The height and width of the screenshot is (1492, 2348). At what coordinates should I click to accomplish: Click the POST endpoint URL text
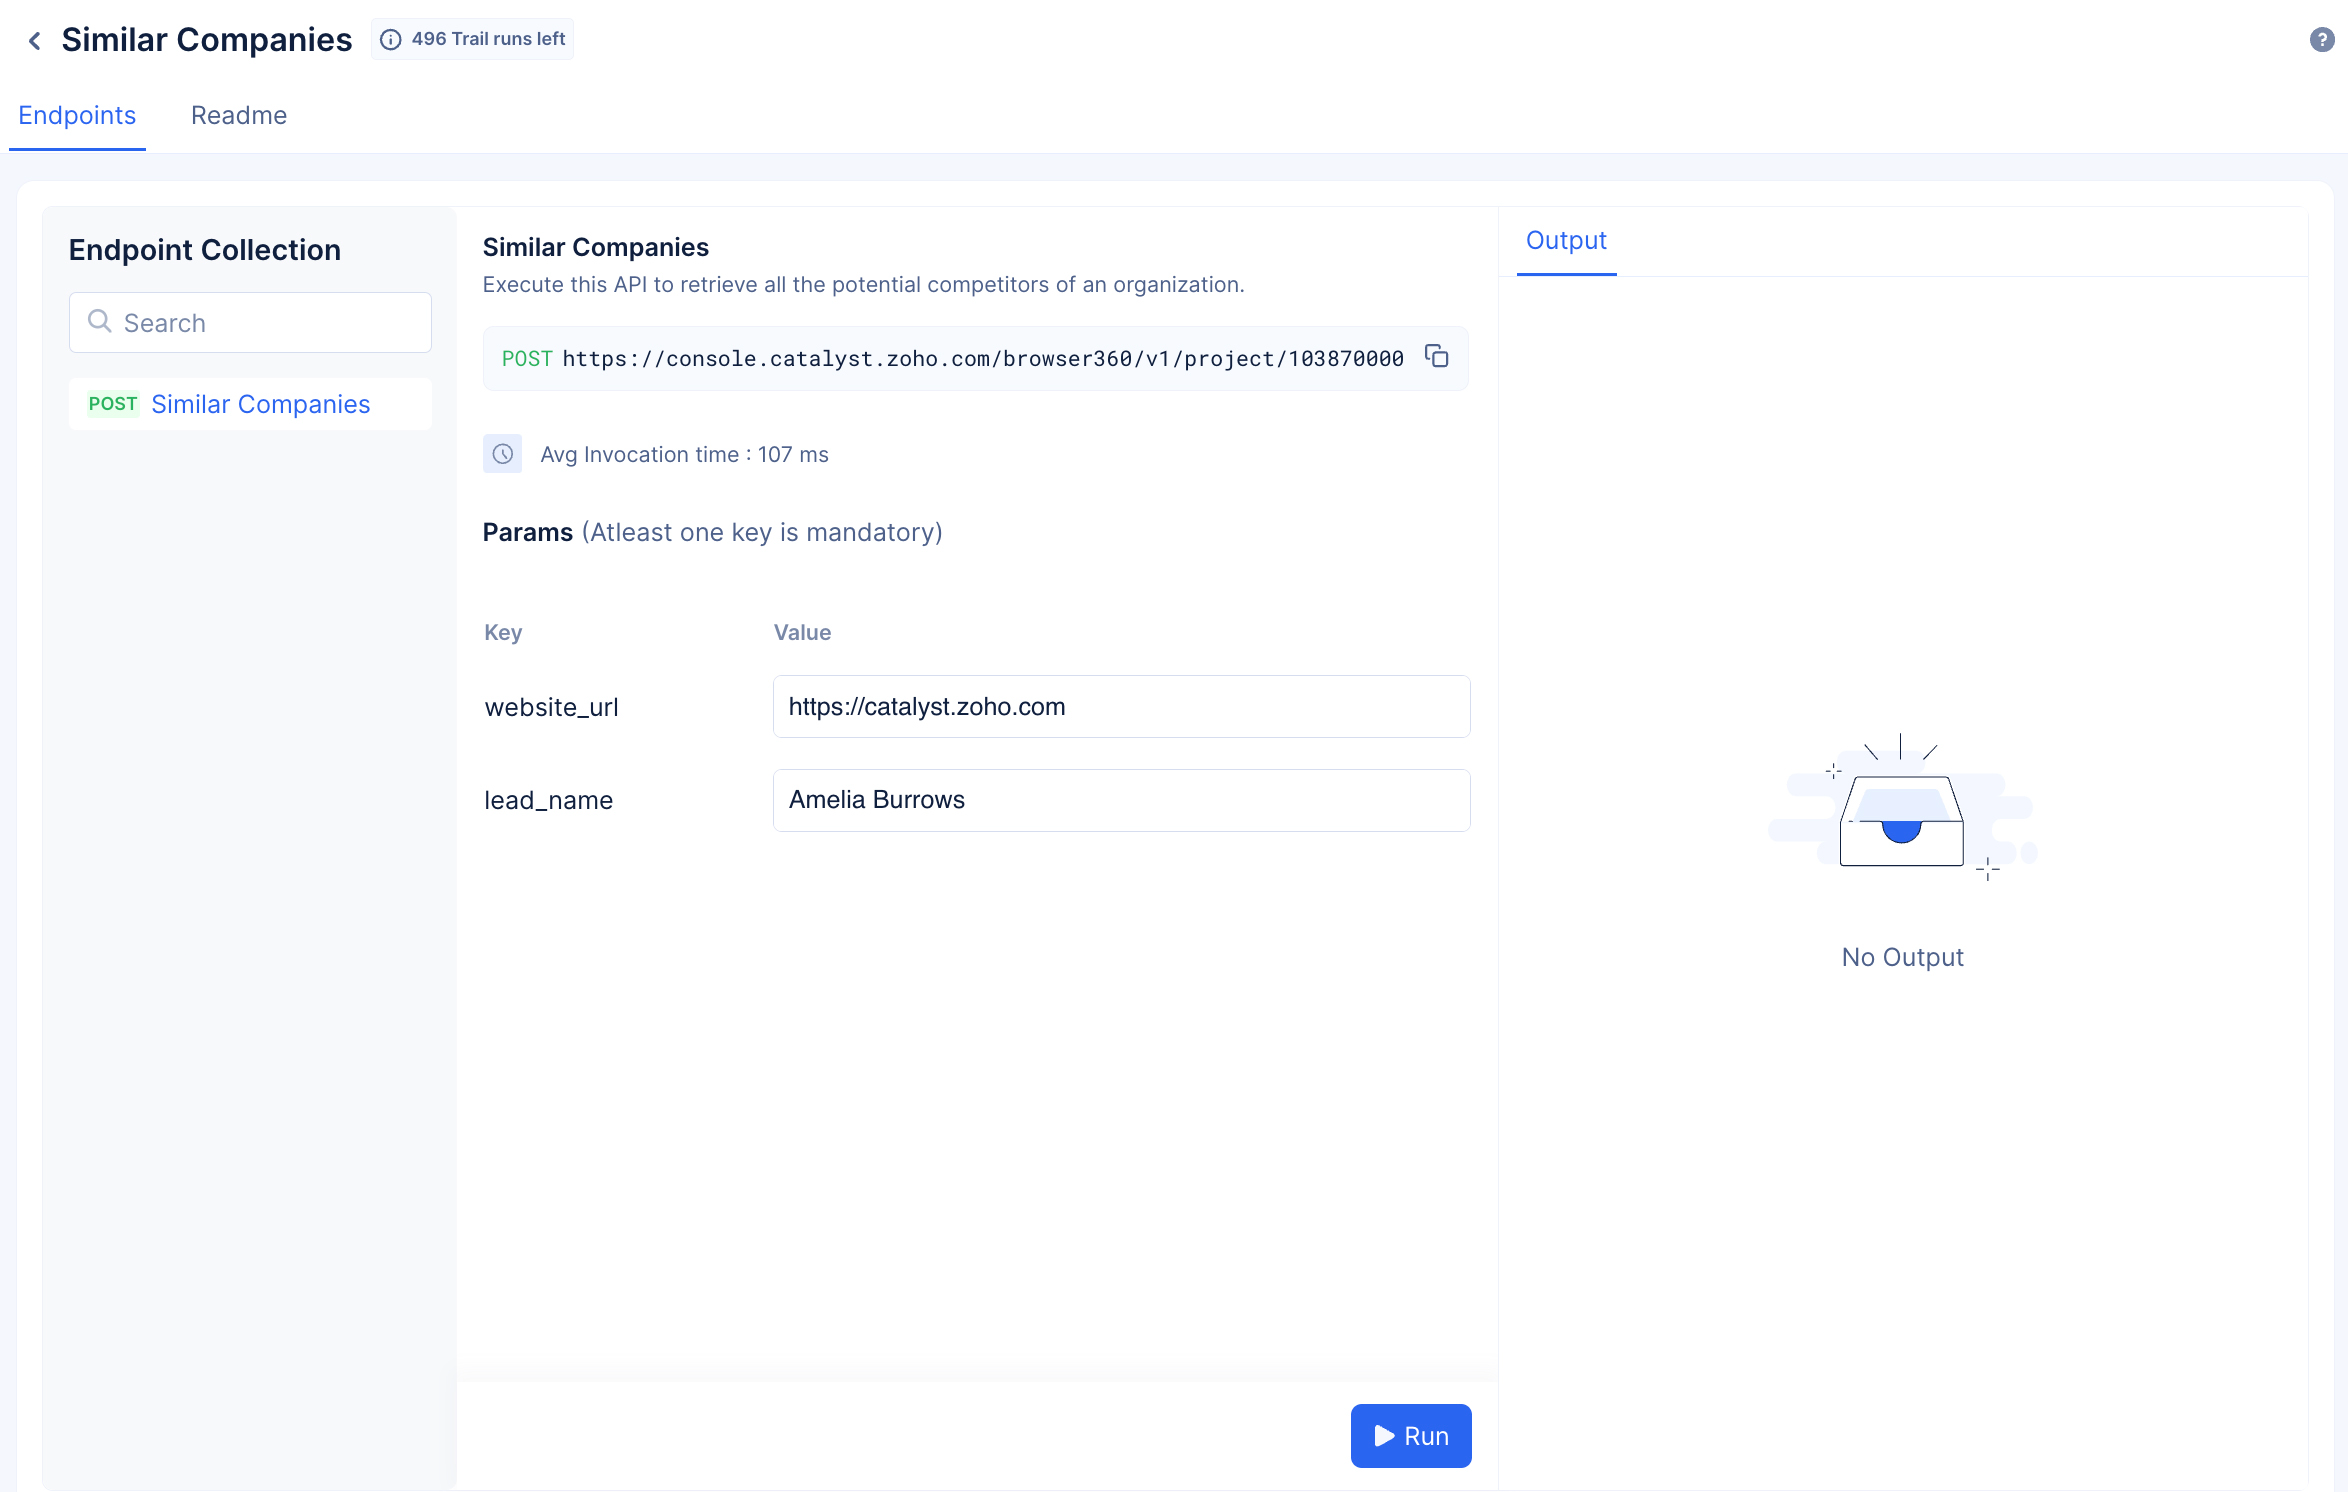click(952, 358)
